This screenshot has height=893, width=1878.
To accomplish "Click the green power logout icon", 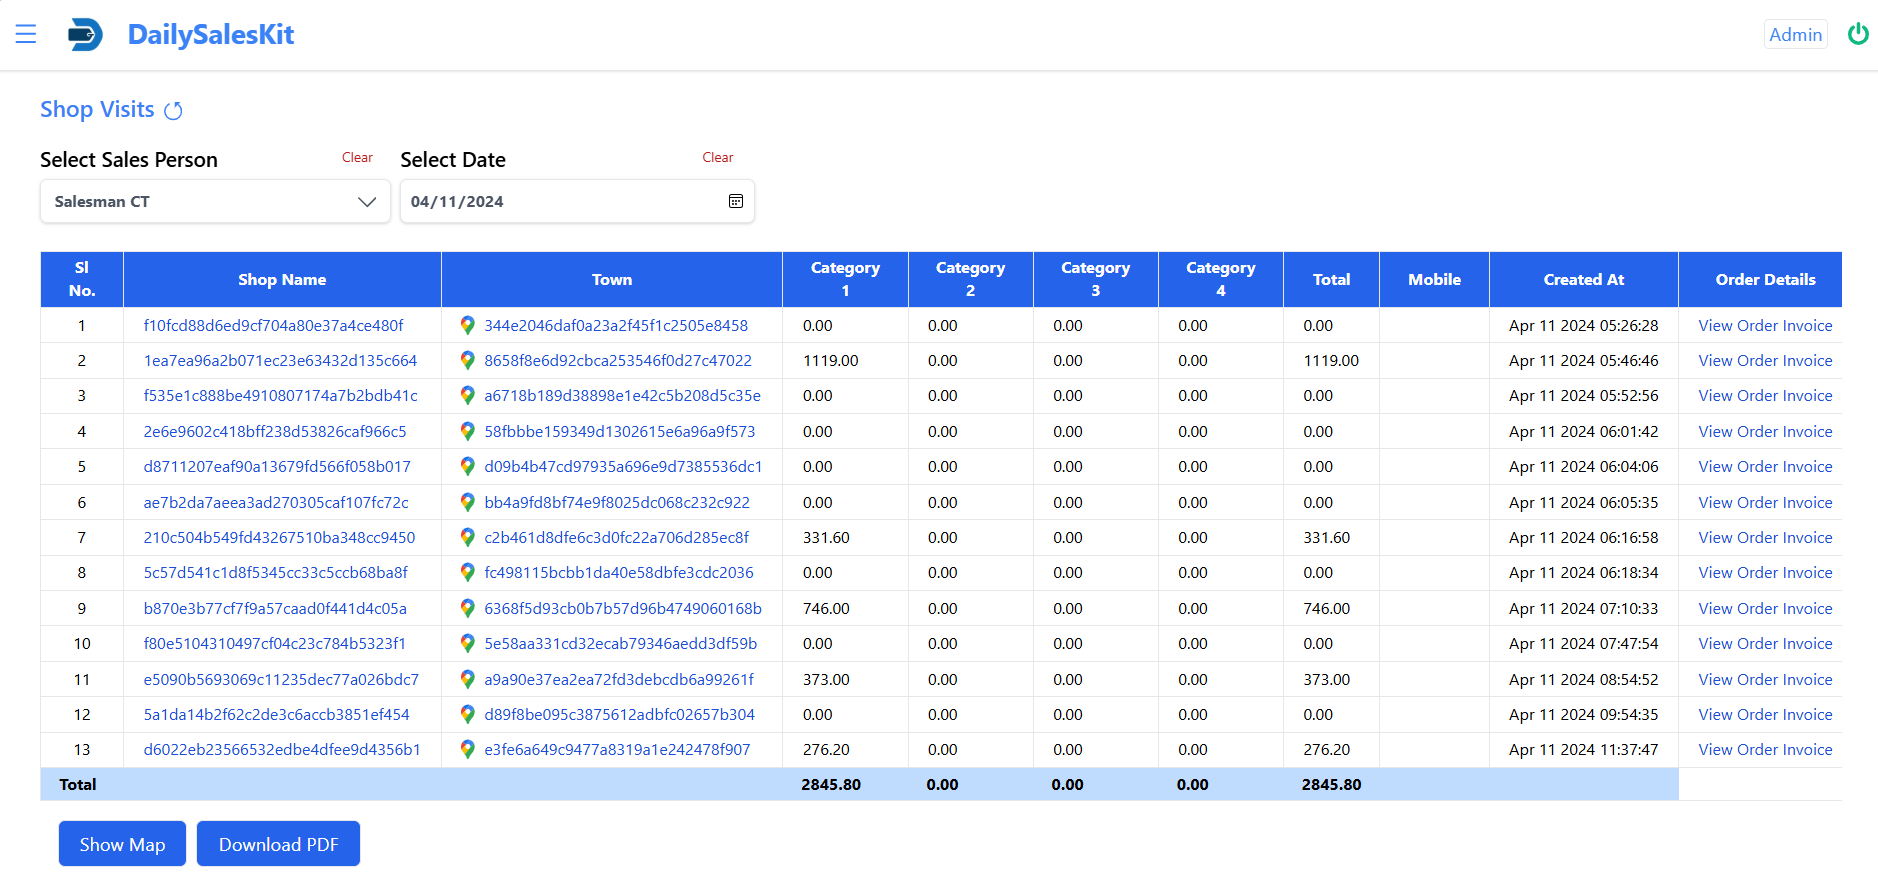I will 1857,34.
